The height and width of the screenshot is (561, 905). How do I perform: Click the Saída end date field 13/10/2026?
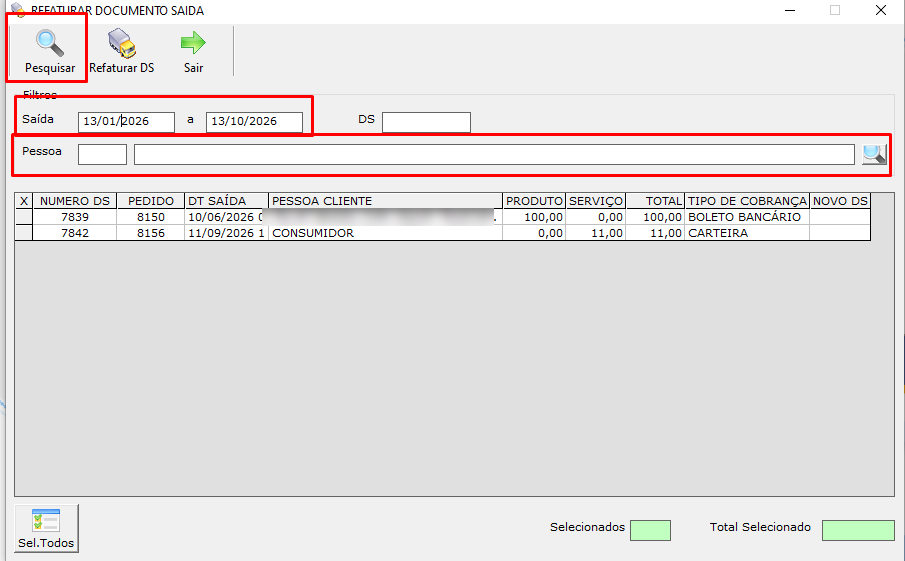point(254,122)
